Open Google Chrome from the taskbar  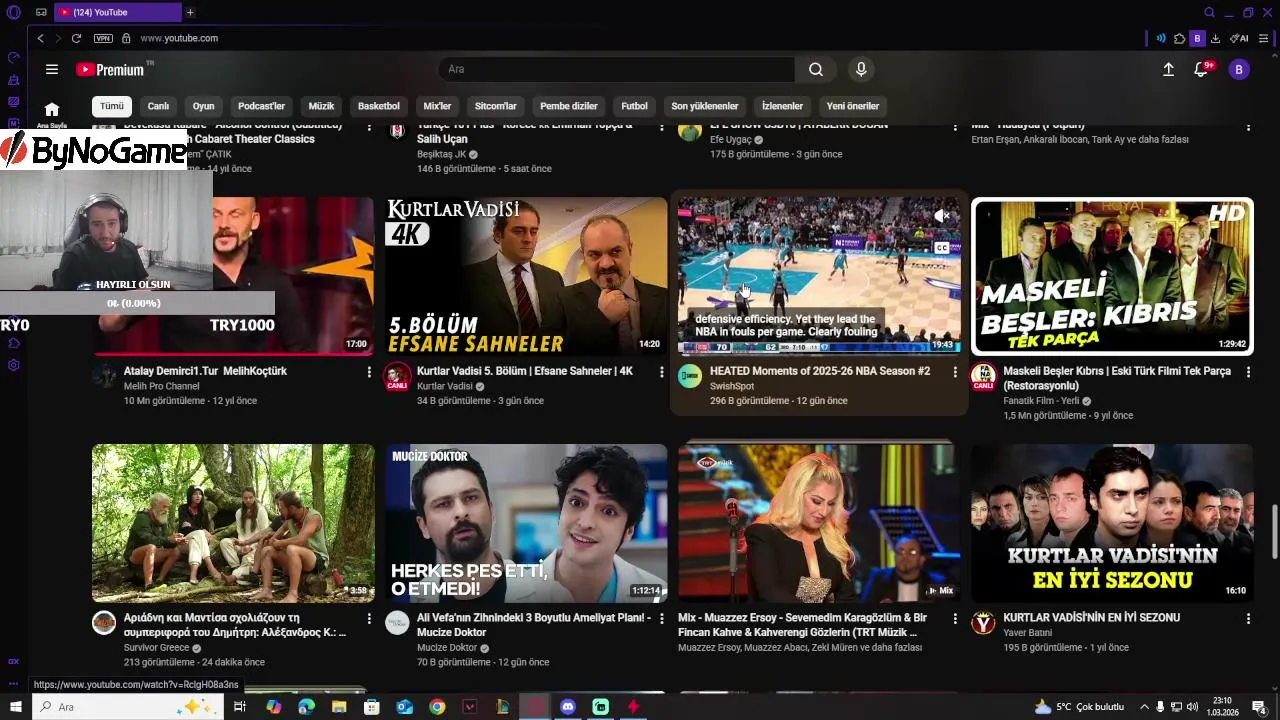tap(437, 707)
